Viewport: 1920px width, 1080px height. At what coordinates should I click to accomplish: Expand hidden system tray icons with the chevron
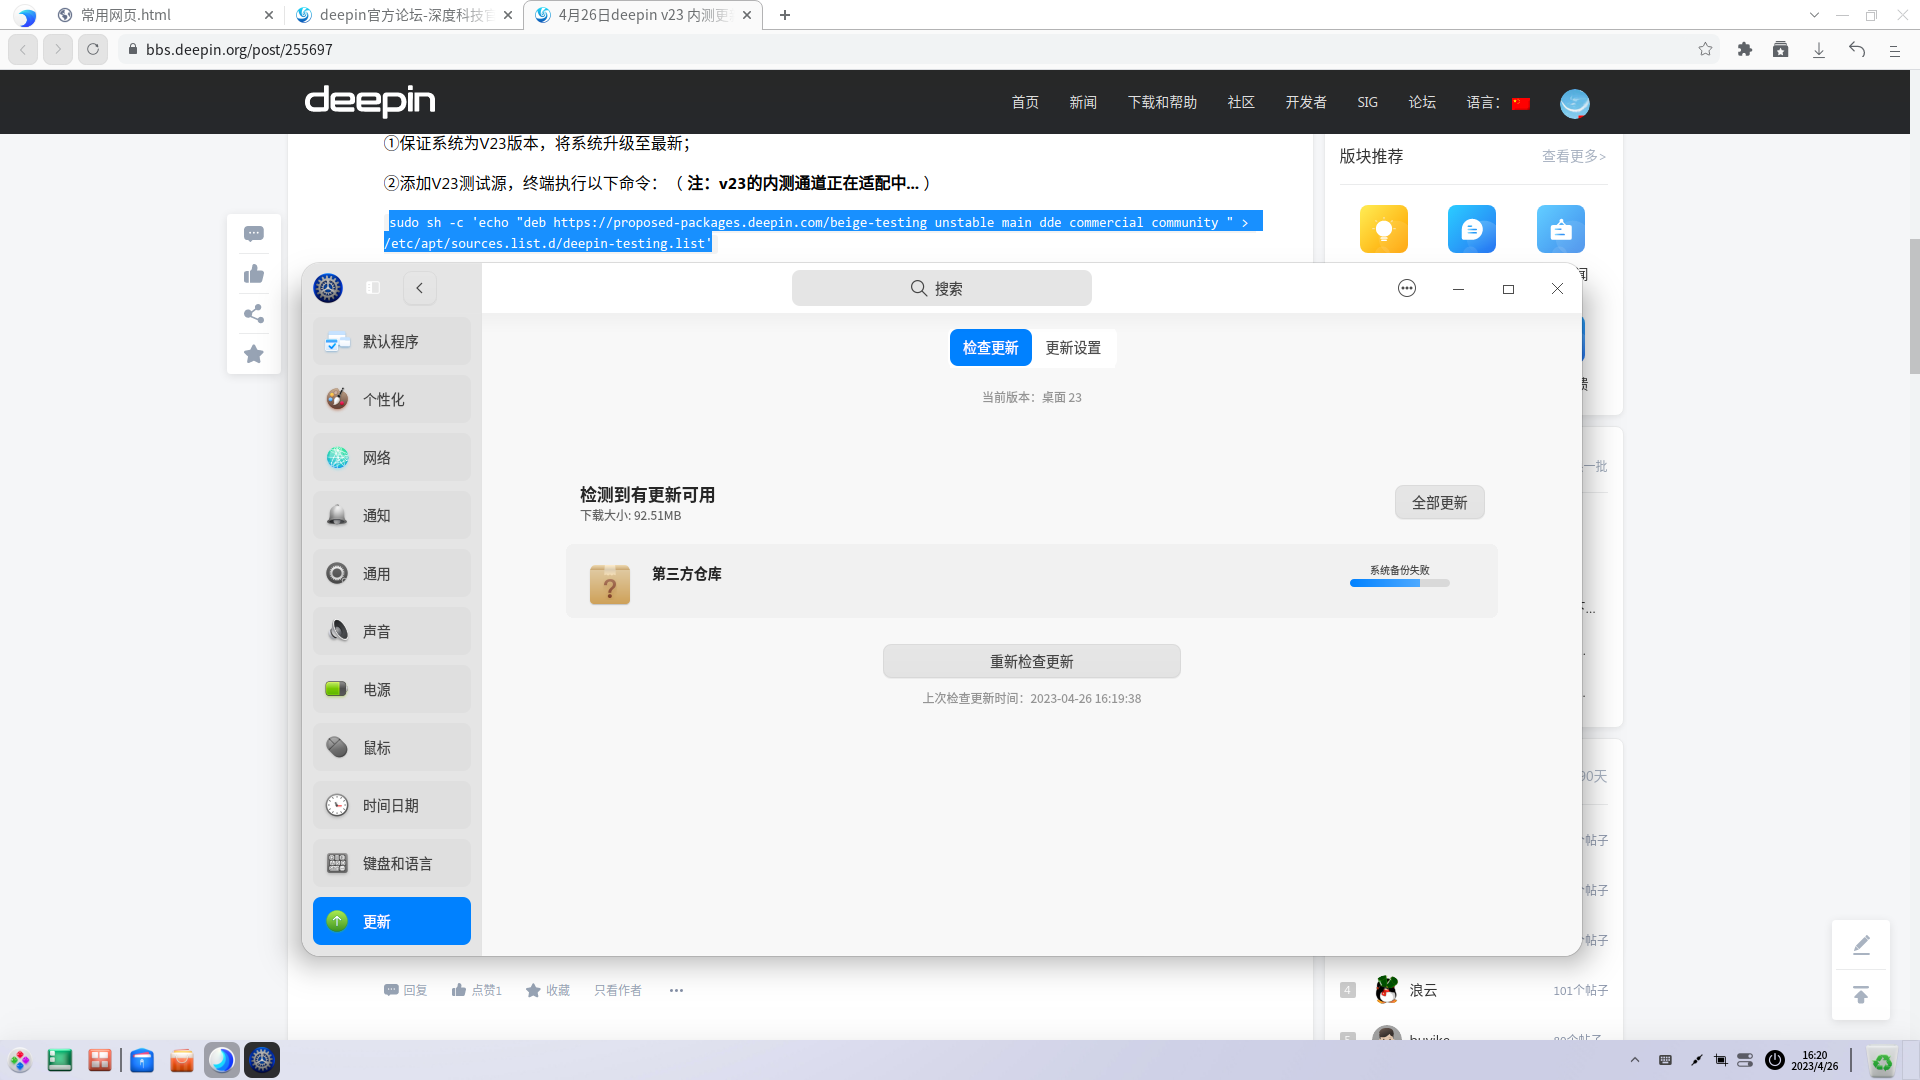[x=1634, y=1059]
